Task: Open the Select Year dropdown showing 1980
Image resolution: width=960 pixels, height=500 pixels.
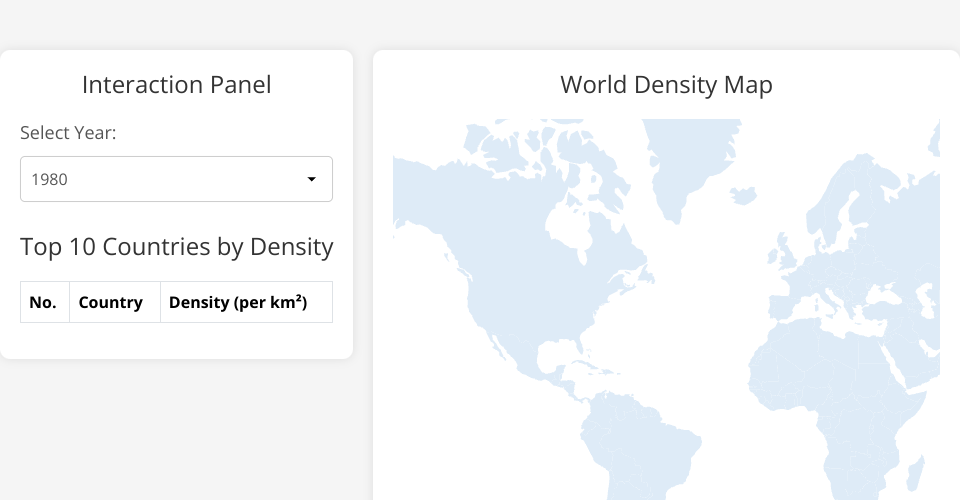Action: pos(176,179)
